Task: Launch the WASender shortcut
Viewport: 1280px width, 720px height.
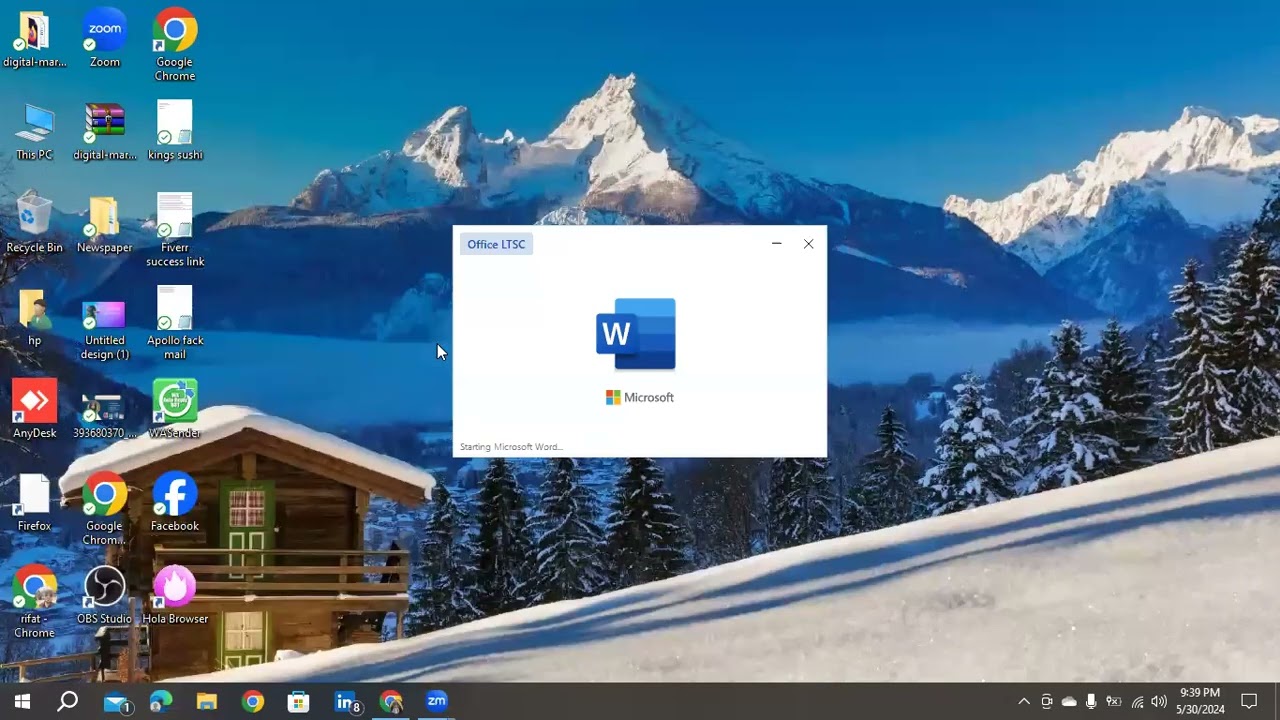Action: pyautogui.click(x=175, y=410)
